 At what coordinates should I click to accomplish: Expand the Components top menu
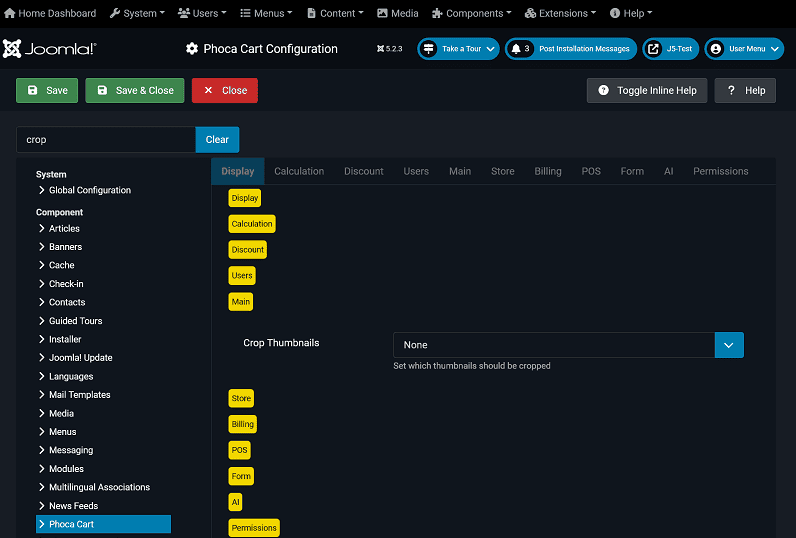click(474, 13)
